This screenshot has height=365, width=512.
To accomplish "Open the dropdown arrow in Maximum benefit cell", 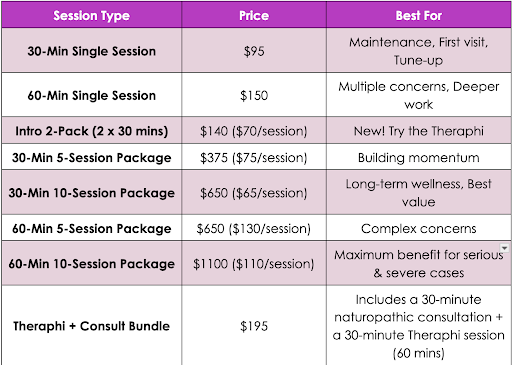I will point(504,248).
